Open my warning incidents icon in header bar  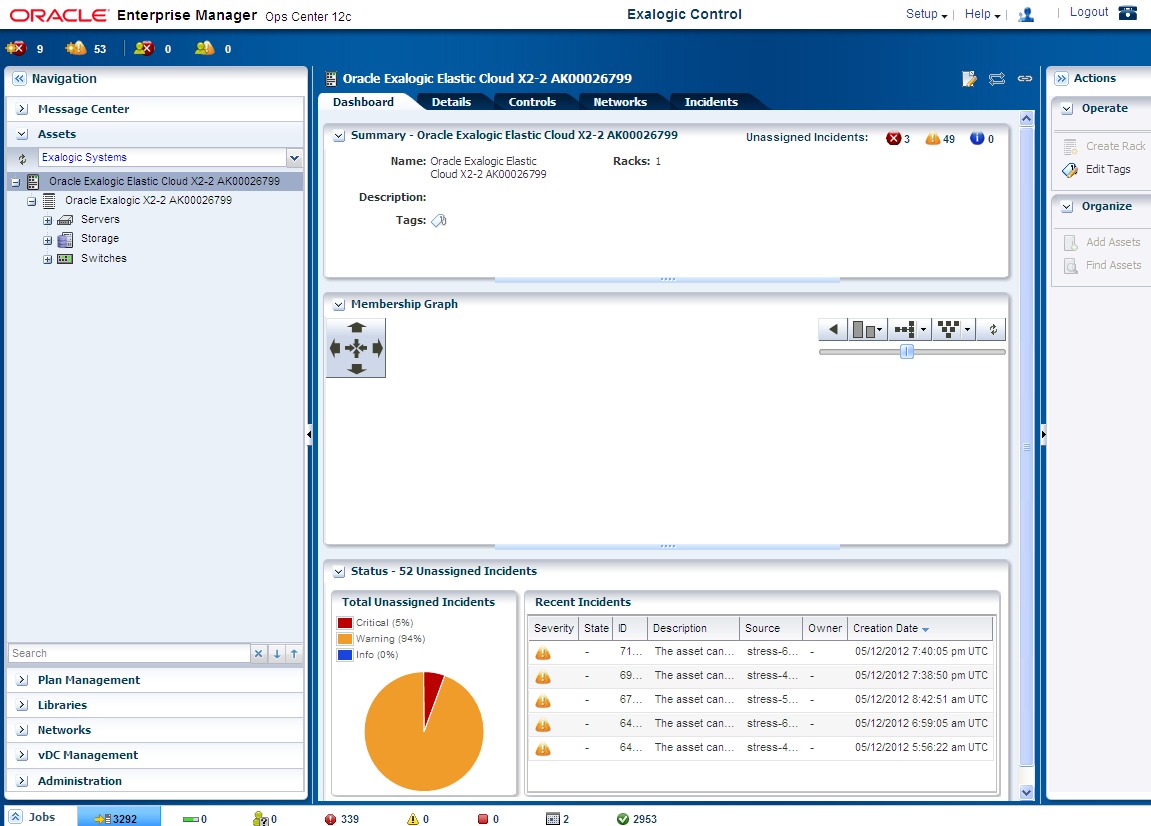(x=205, y=48)
